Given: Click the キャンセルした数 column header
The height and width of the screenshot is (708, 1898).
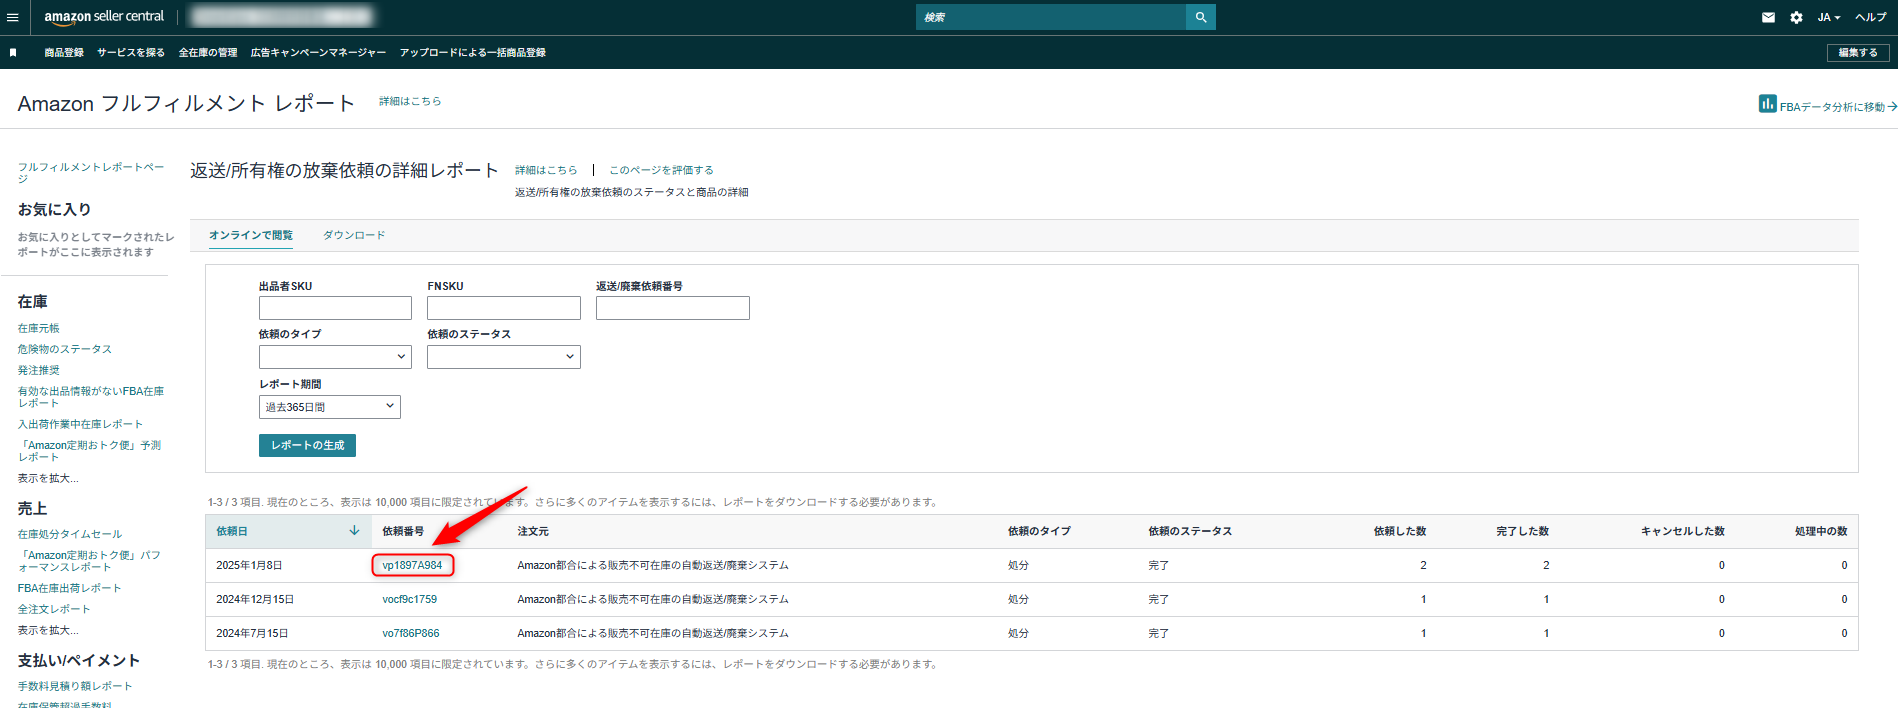Looking at the screenshot, I should [x=1683, y=531].
